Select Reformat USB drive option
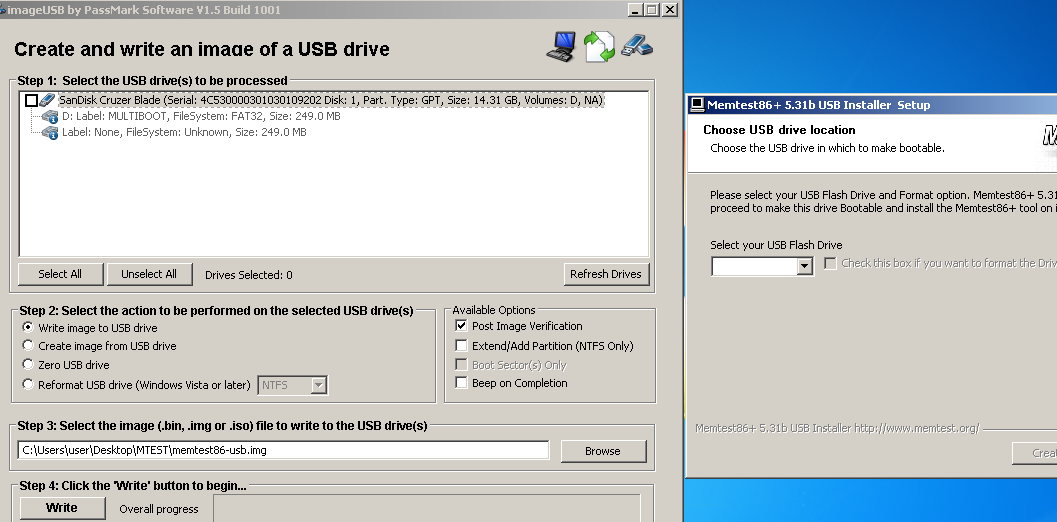 [28, 384]
